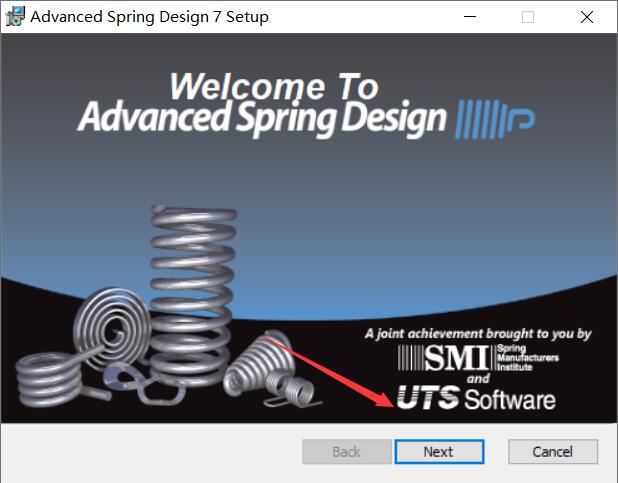Click the 'Advanced Spring Design' banner text
618x483 pixels.
[x=262, y=118]
